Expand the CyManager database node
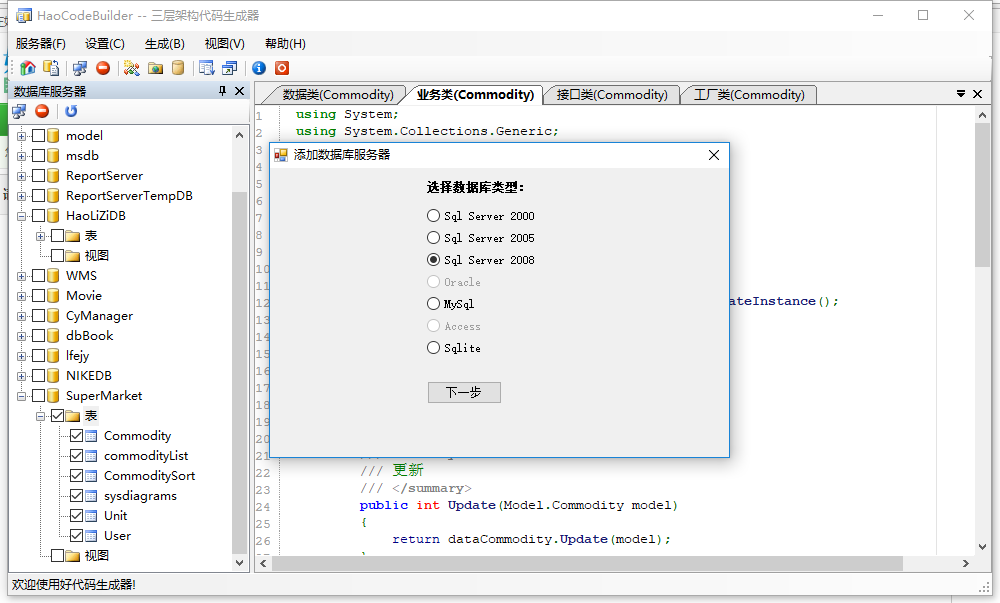 [22, 316]
